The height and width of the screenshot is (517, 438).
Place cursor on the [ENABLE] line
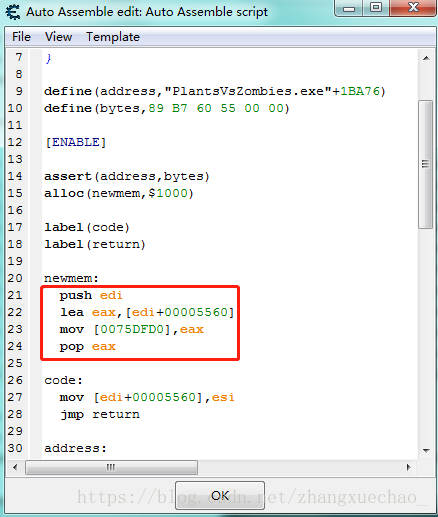click(75, 142)
